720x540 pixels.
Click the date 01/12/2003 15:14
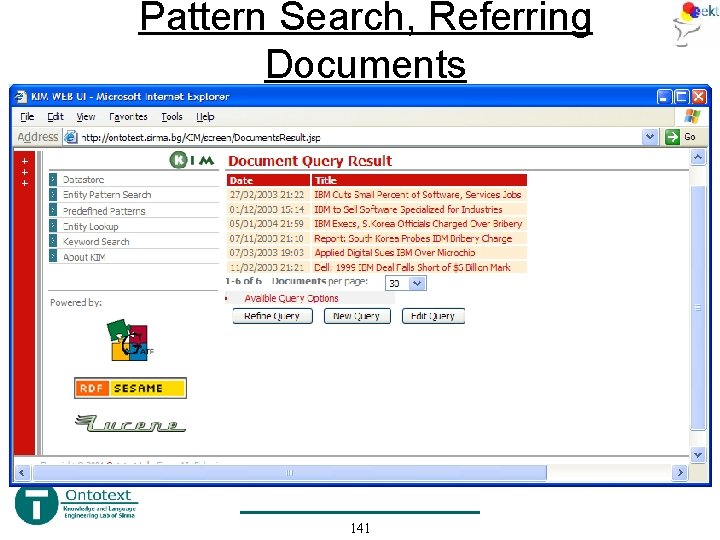pos(266,209)
